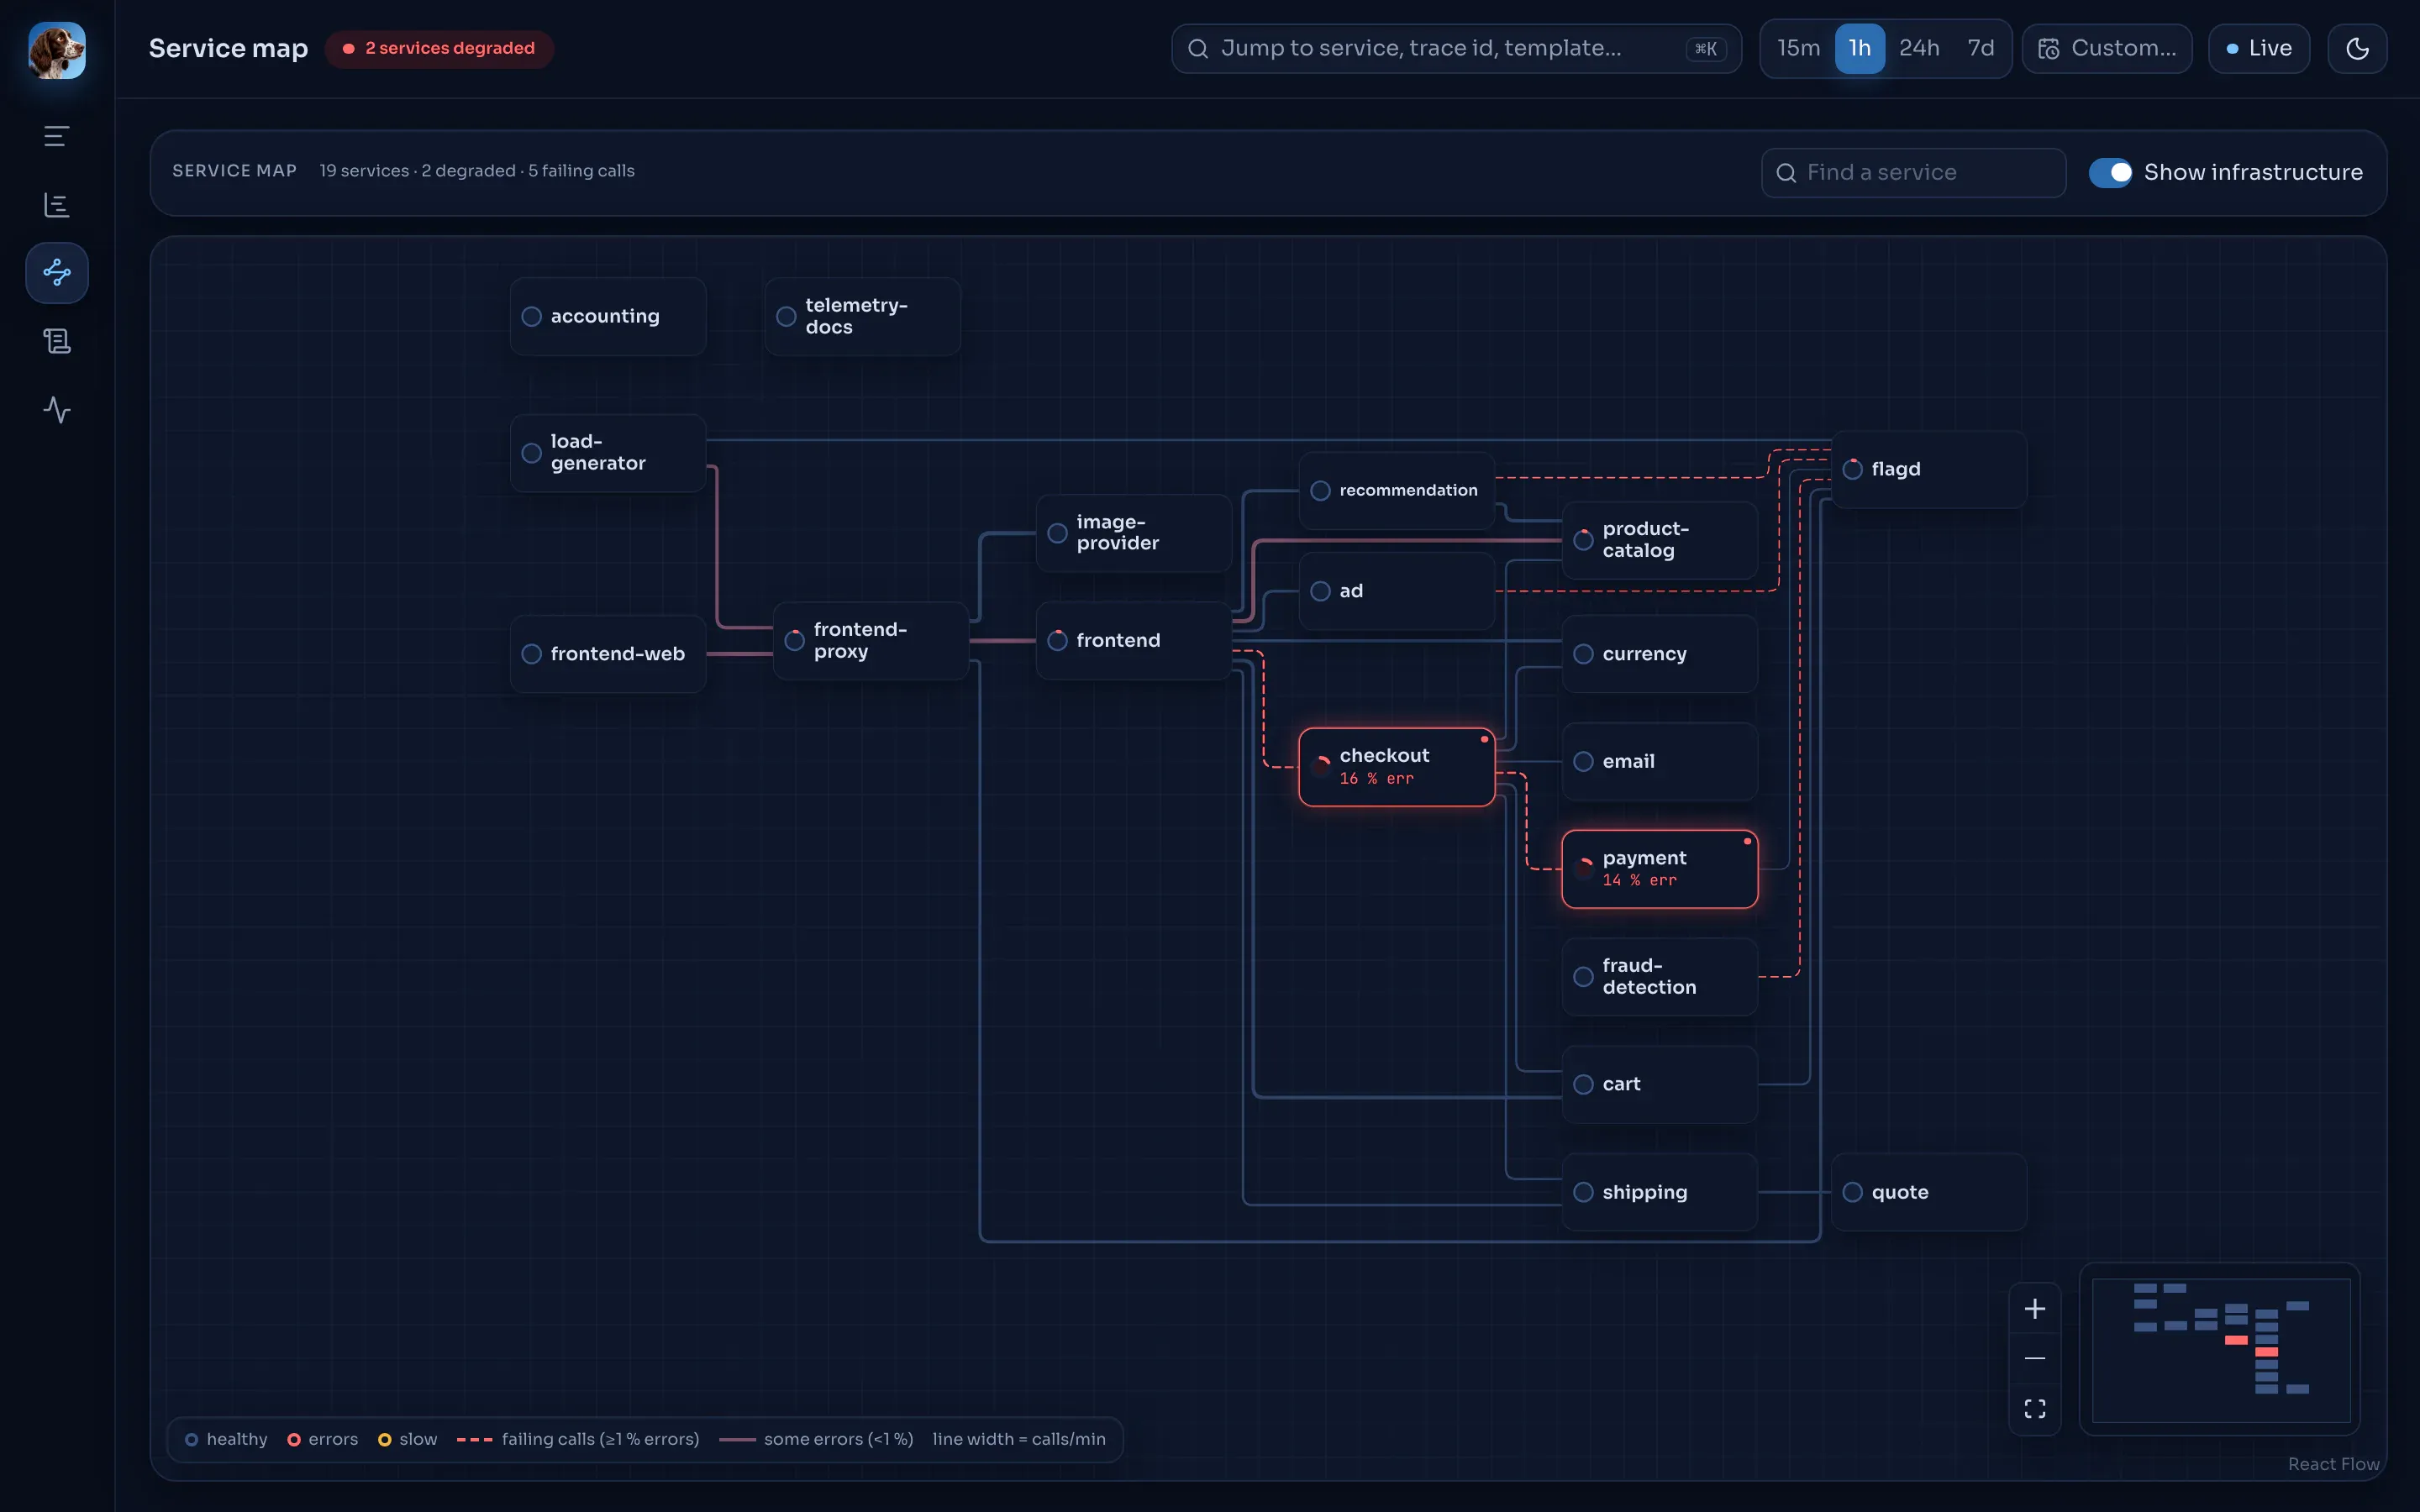The image size is (2420, 1512).
Task: Select the accounting service node
Action: coord(607,316)
